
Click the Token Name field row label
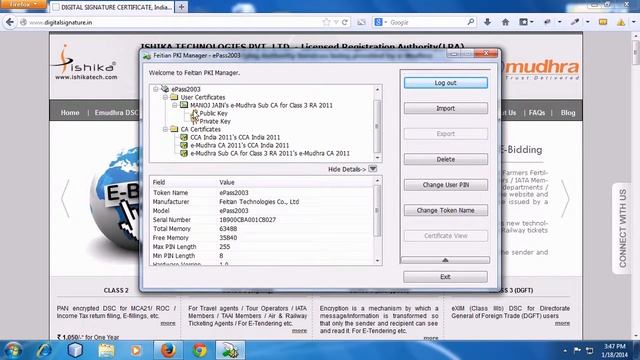(170, 193)
